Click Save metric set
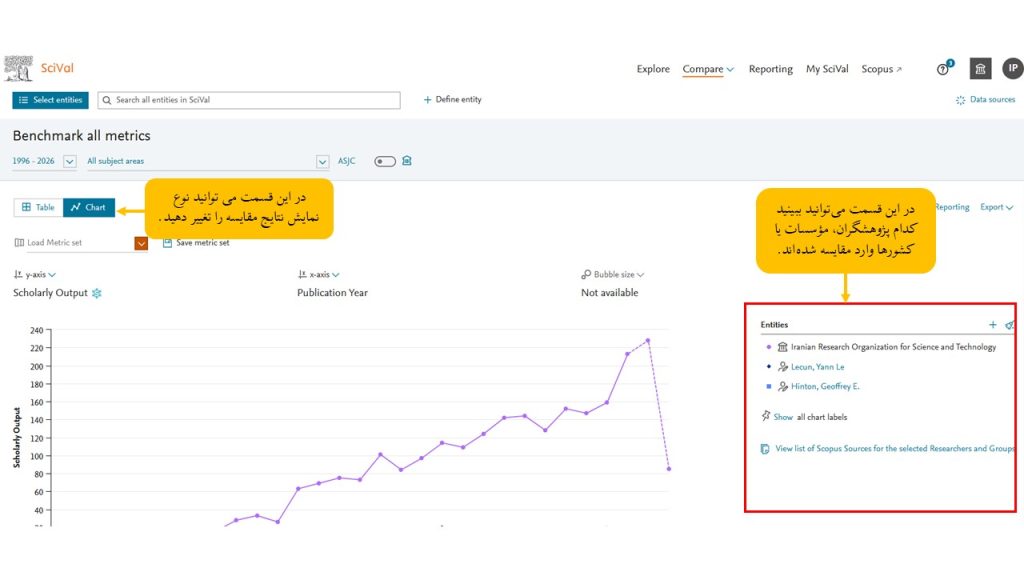Viewport: 1024px width, 576px height. click(202, 242)
